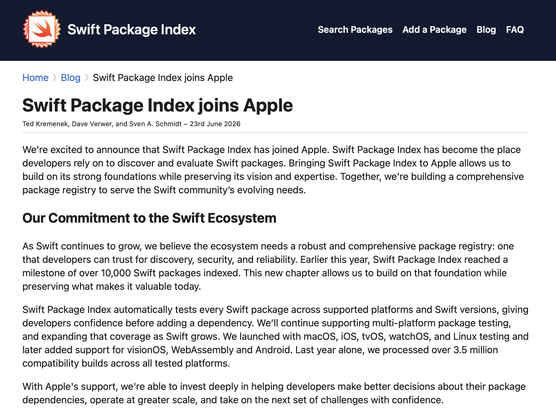Open Search Packages in the header

[x=355, y=30]
